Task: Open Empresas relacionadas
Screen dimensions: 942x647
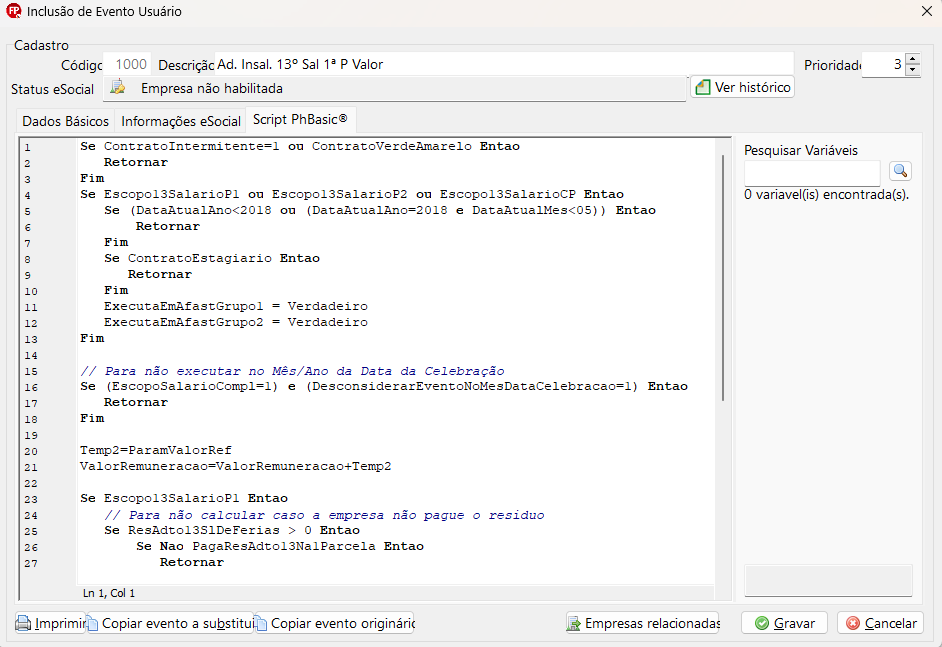Action: point(643,623)
